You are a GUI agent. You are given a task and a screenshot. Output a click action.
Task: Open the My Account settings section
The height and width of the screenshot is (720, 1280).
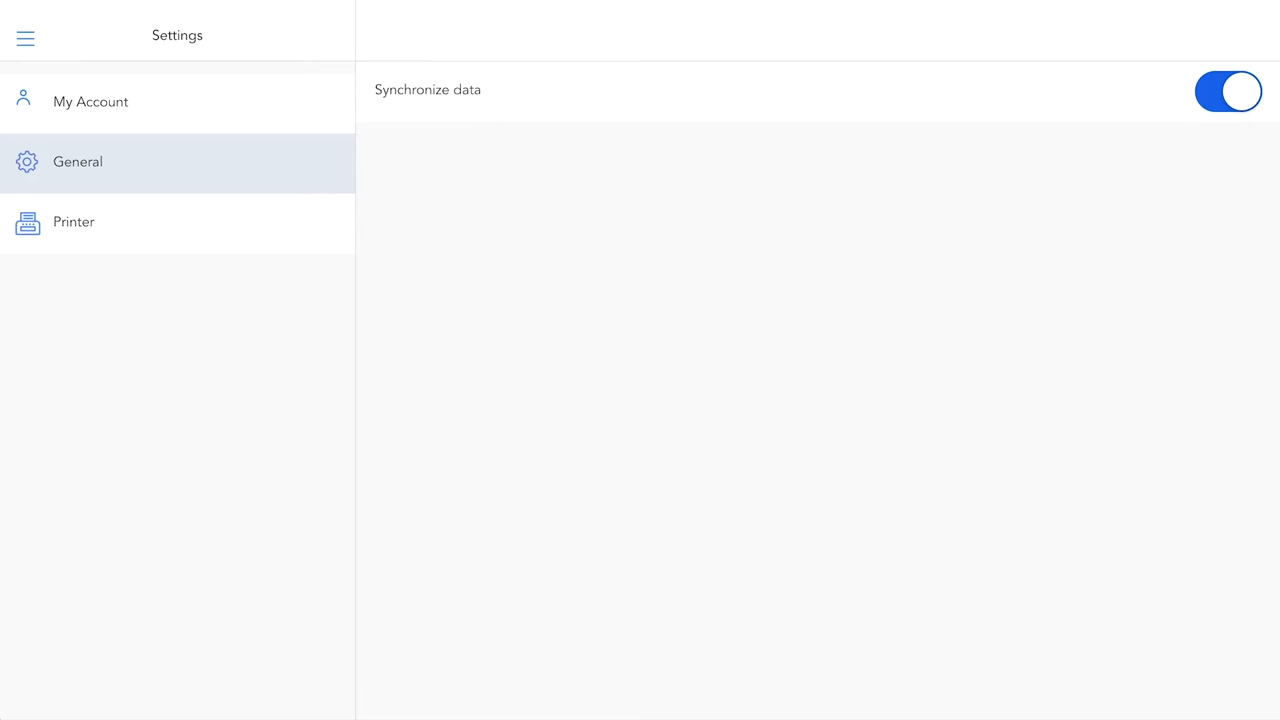point(177,102)
